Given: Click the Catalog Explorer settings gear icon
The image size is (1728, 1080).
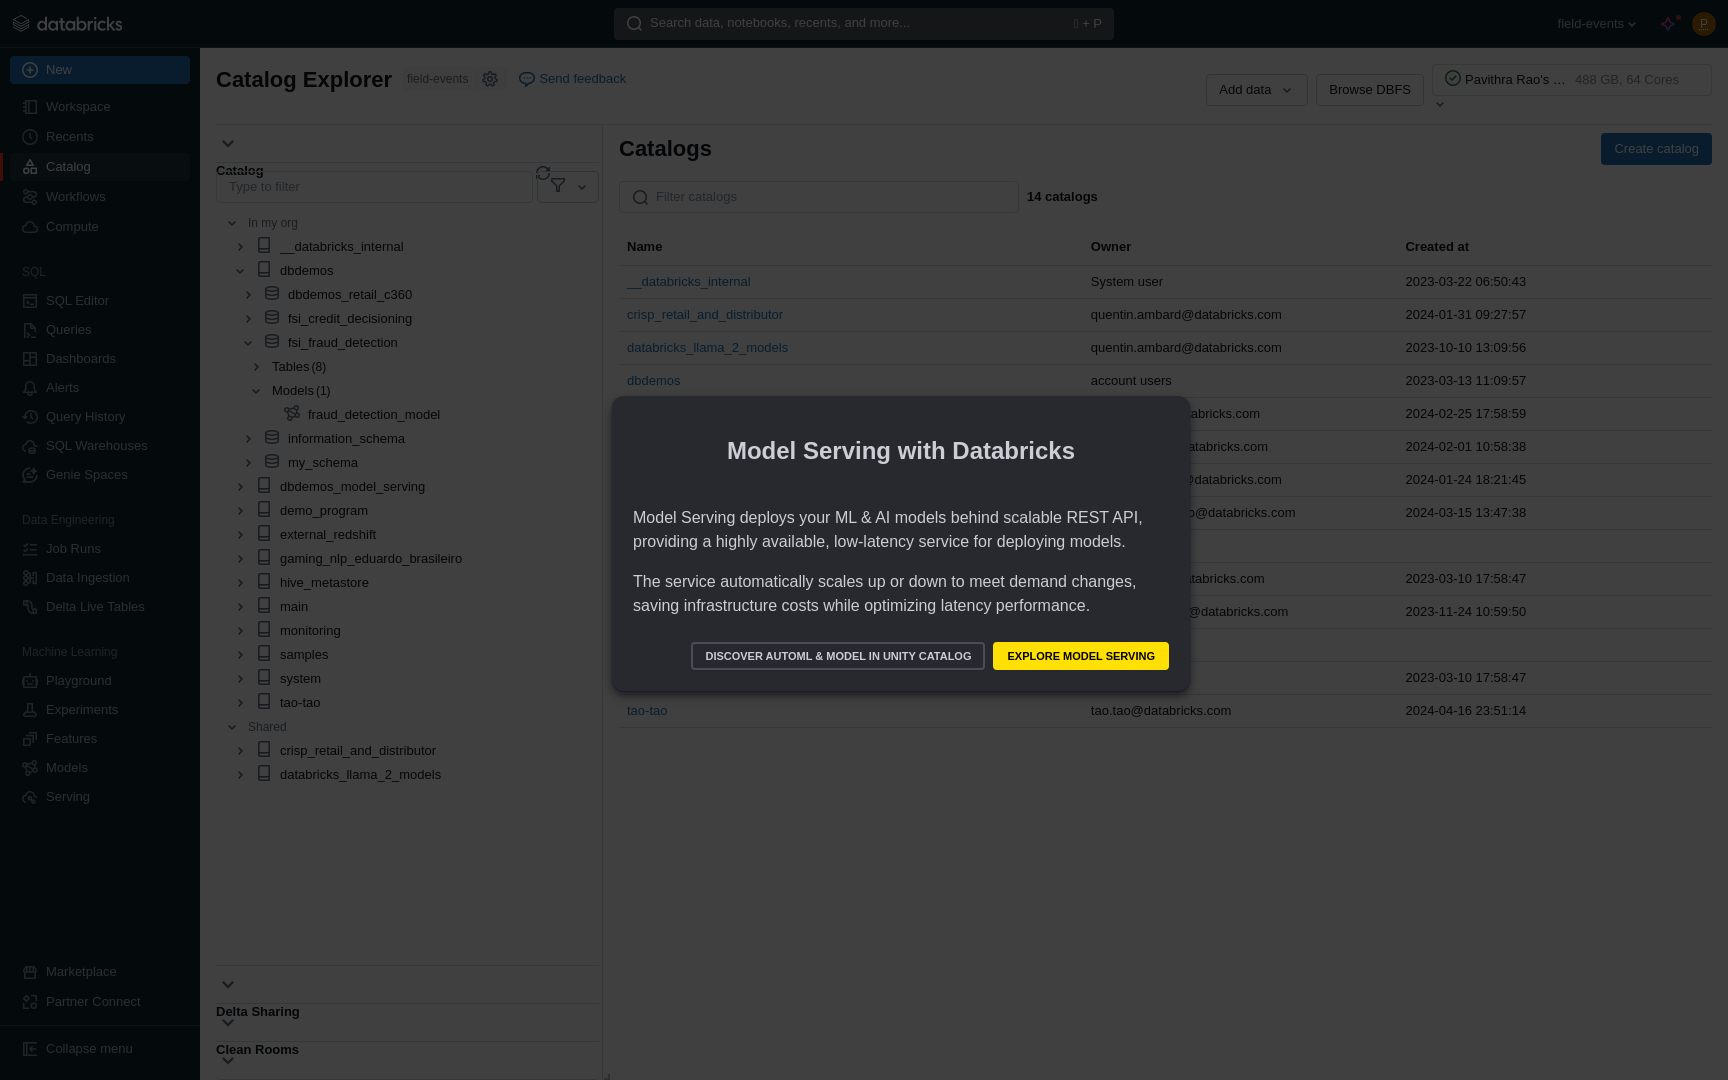Looking at the screenshot, I should 490,79.
